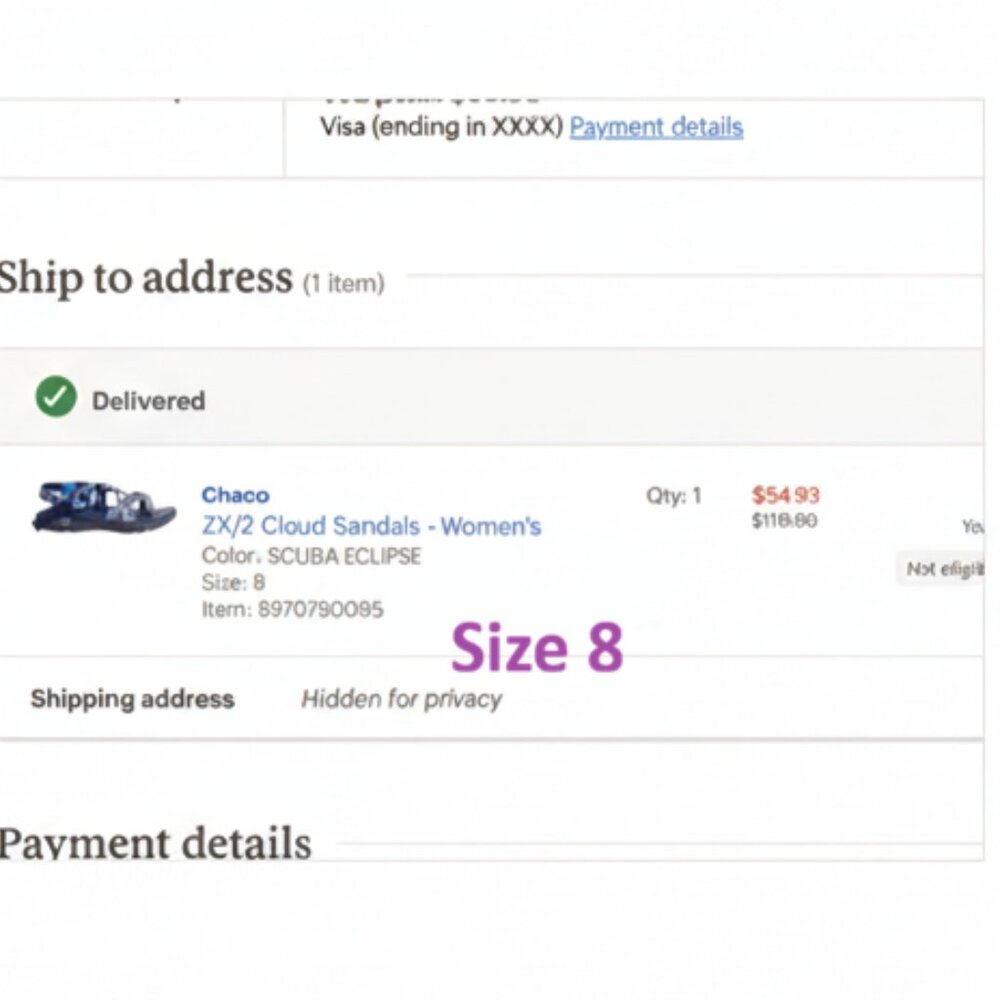
Task: Open ZX/2 Cloud Sandals - Women's link
Action: 371,526
